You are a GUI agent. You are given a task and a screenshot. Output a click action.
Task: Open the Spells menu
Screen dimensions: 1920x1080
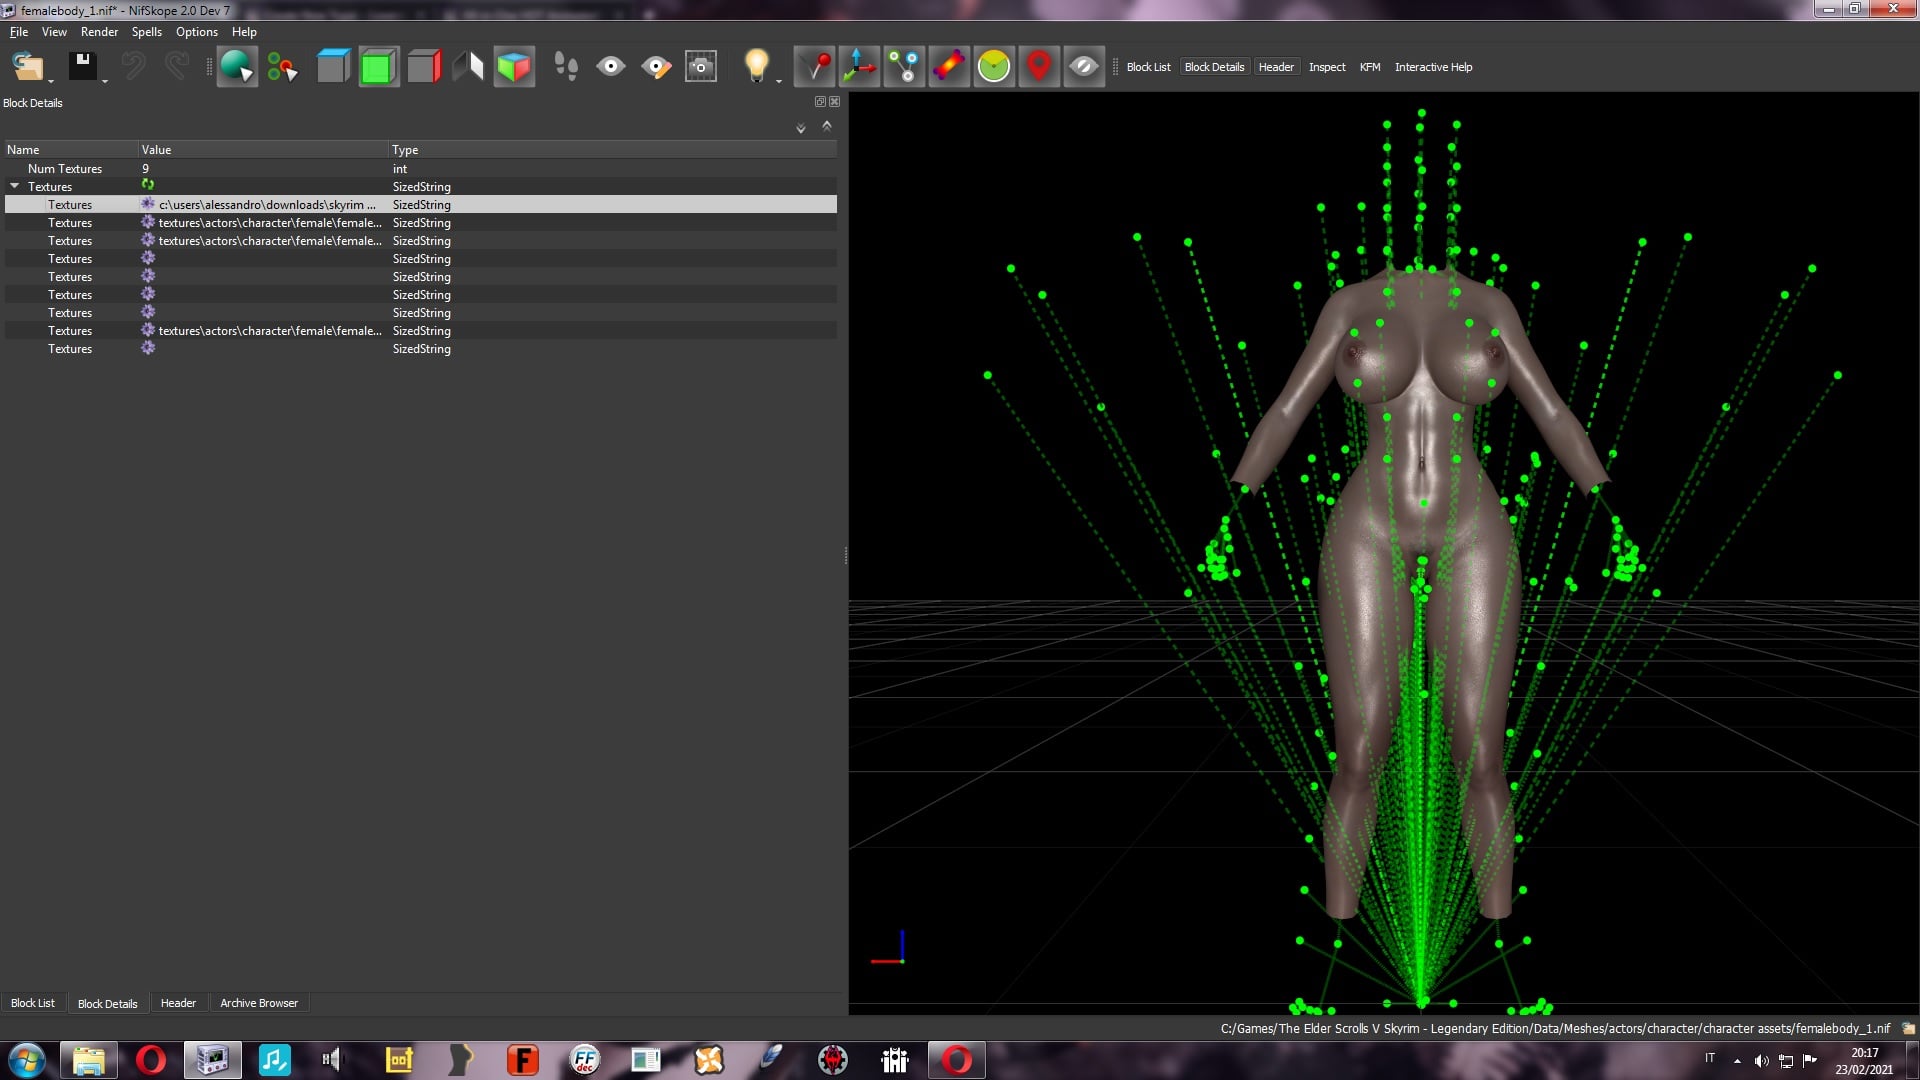coord(147,32)
